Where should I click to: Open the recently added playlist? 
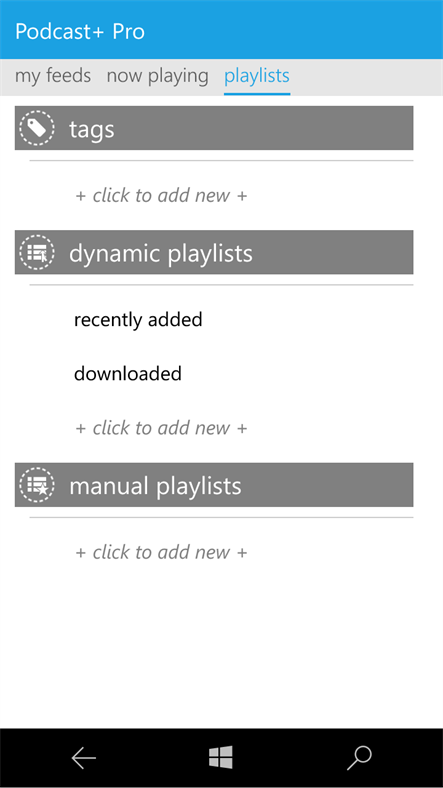click(x=138, y=320)
